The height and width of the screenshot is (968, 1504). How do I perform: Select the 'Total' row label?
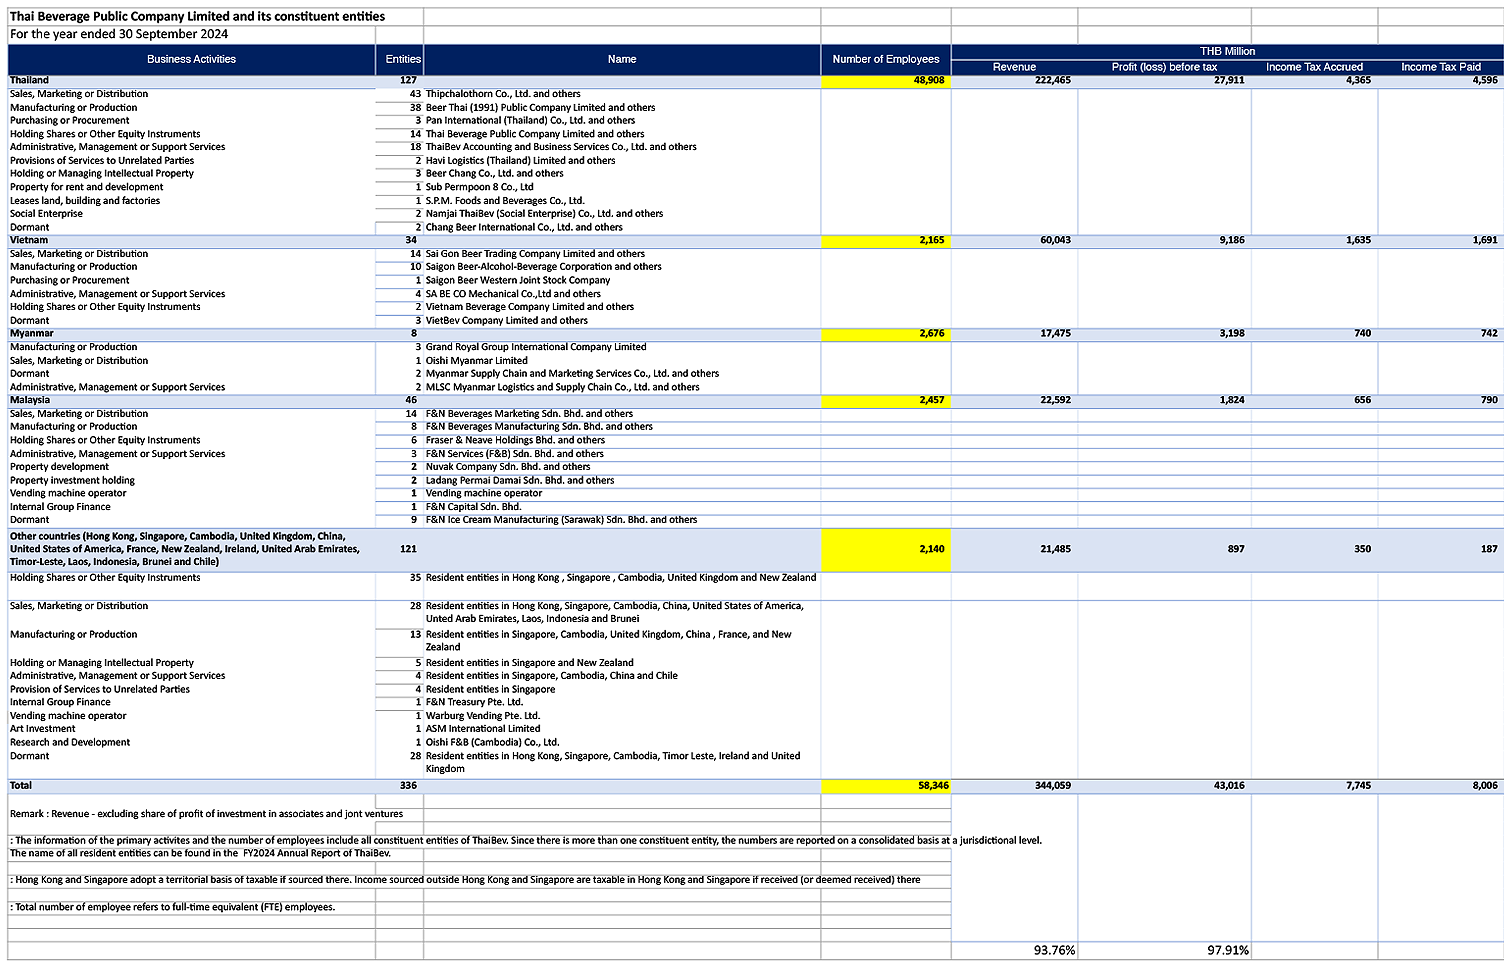(21, 786)
